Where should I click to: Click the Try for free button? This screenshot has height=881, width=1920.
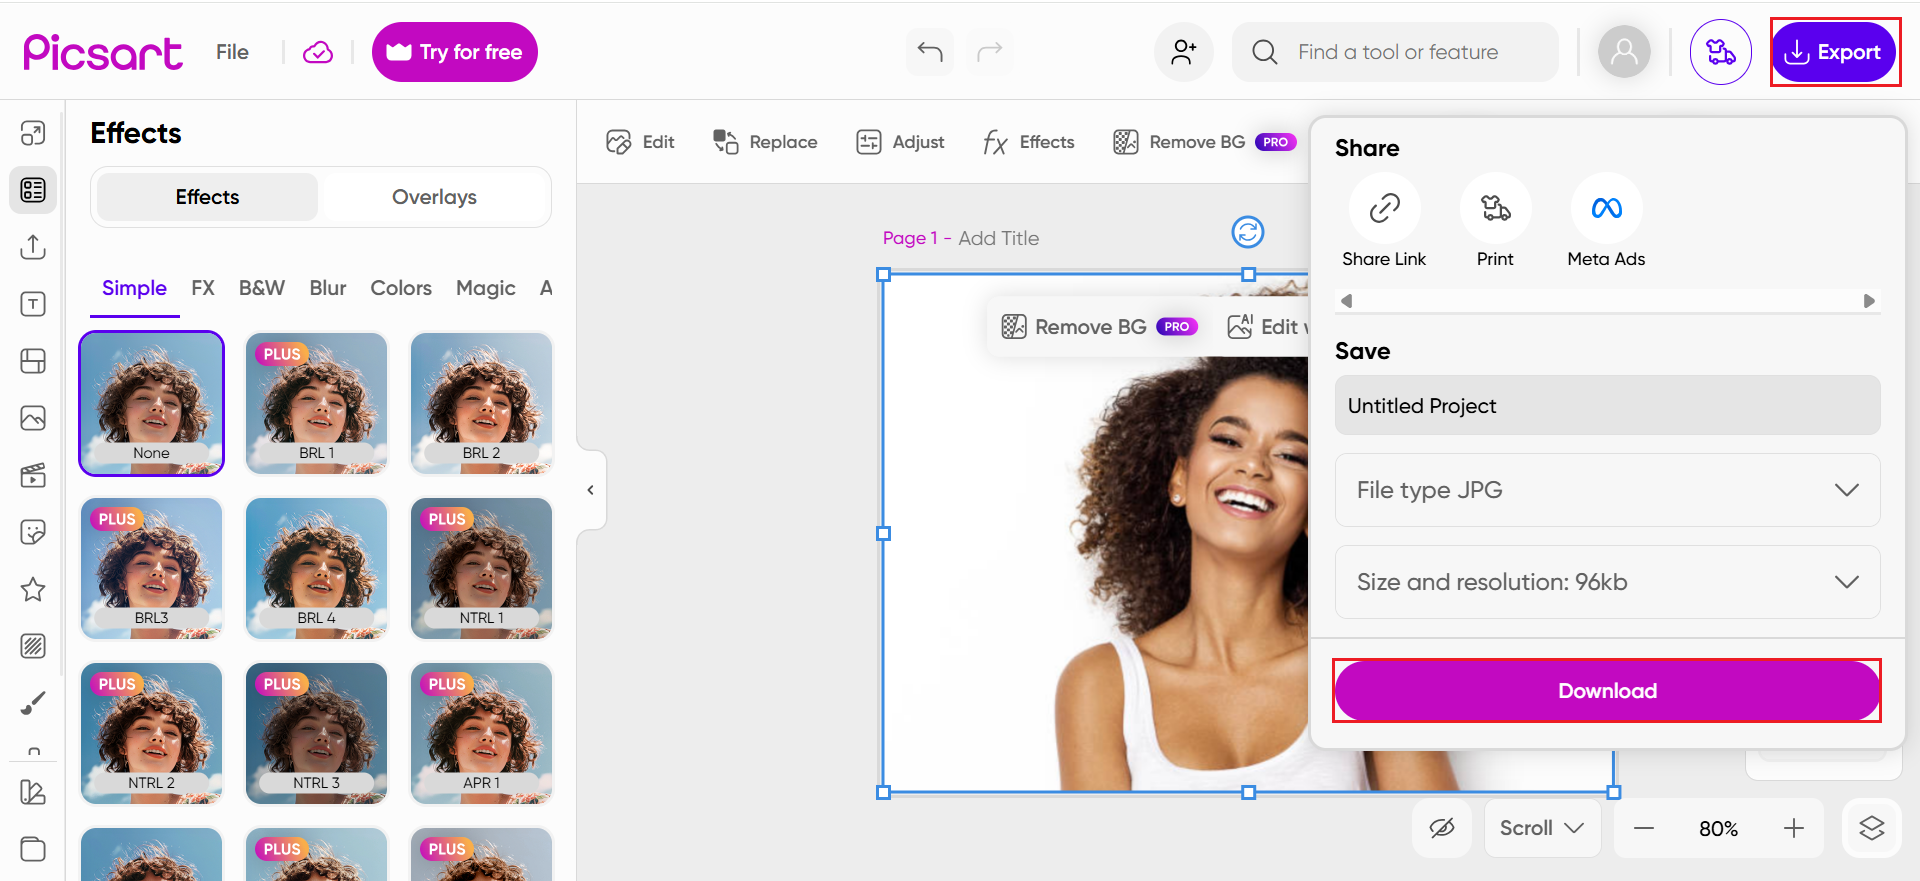click(x=455, y=52)
